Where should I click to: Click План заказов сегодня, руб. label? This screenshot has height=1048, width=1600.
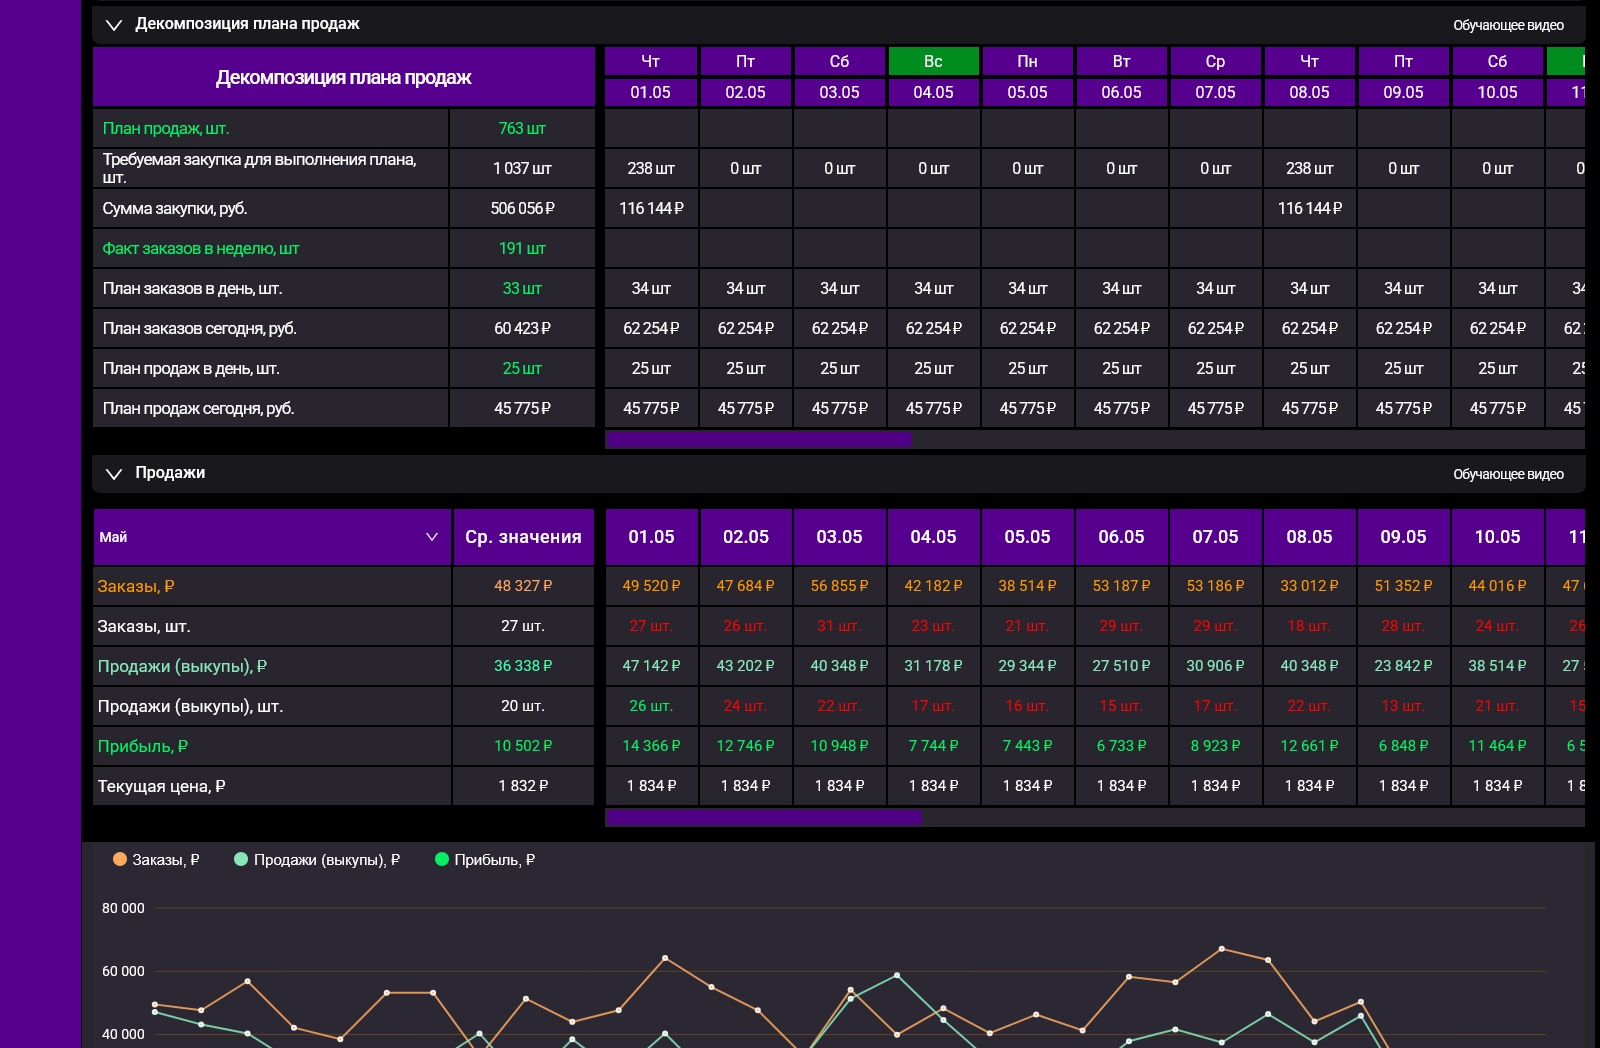click(200, 328)
